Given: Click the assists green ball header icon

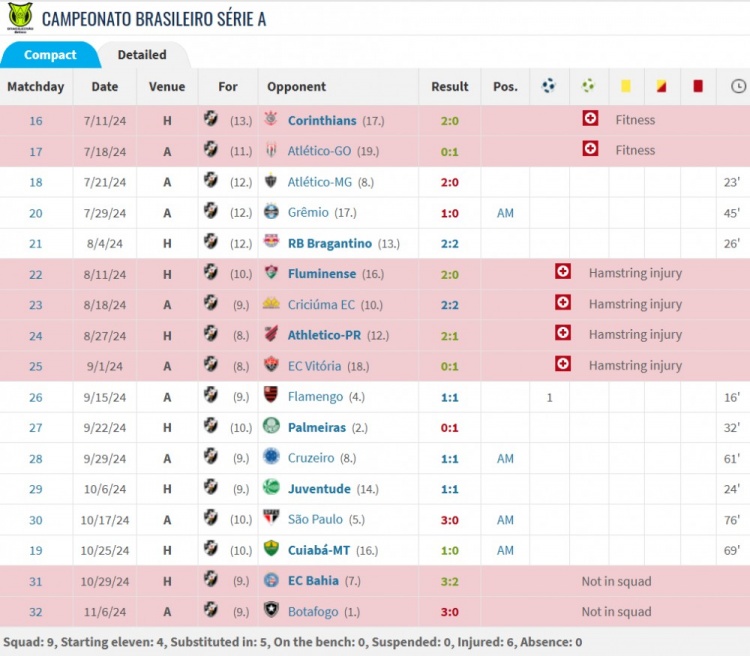Looking at the screenshot, I should (589, 87).
